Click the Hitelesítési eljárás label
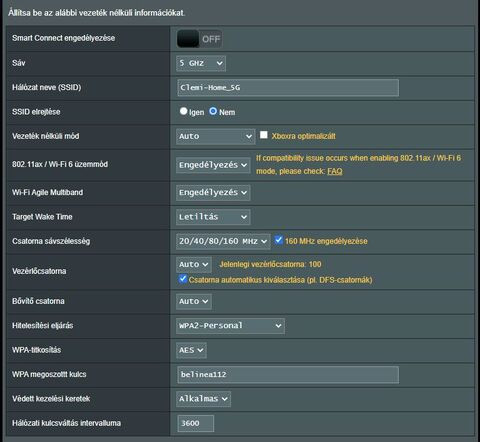 point(43,325)
